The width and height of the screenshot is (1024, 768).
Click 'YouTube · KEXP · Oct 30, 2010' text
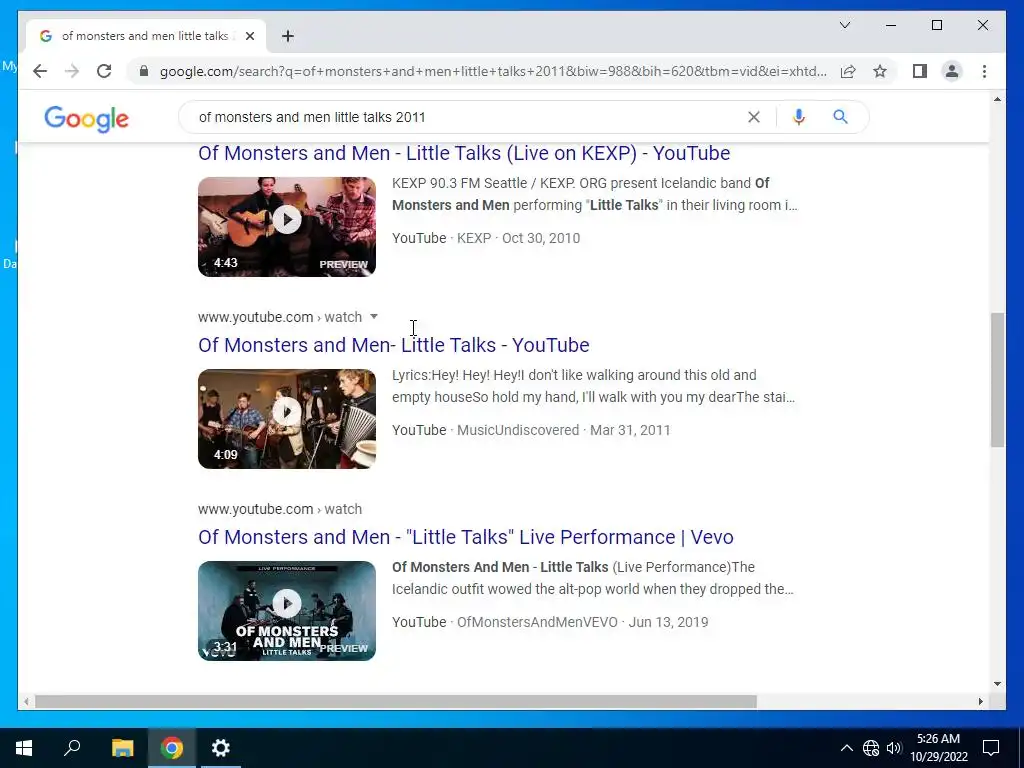click(x=486, y=238)
